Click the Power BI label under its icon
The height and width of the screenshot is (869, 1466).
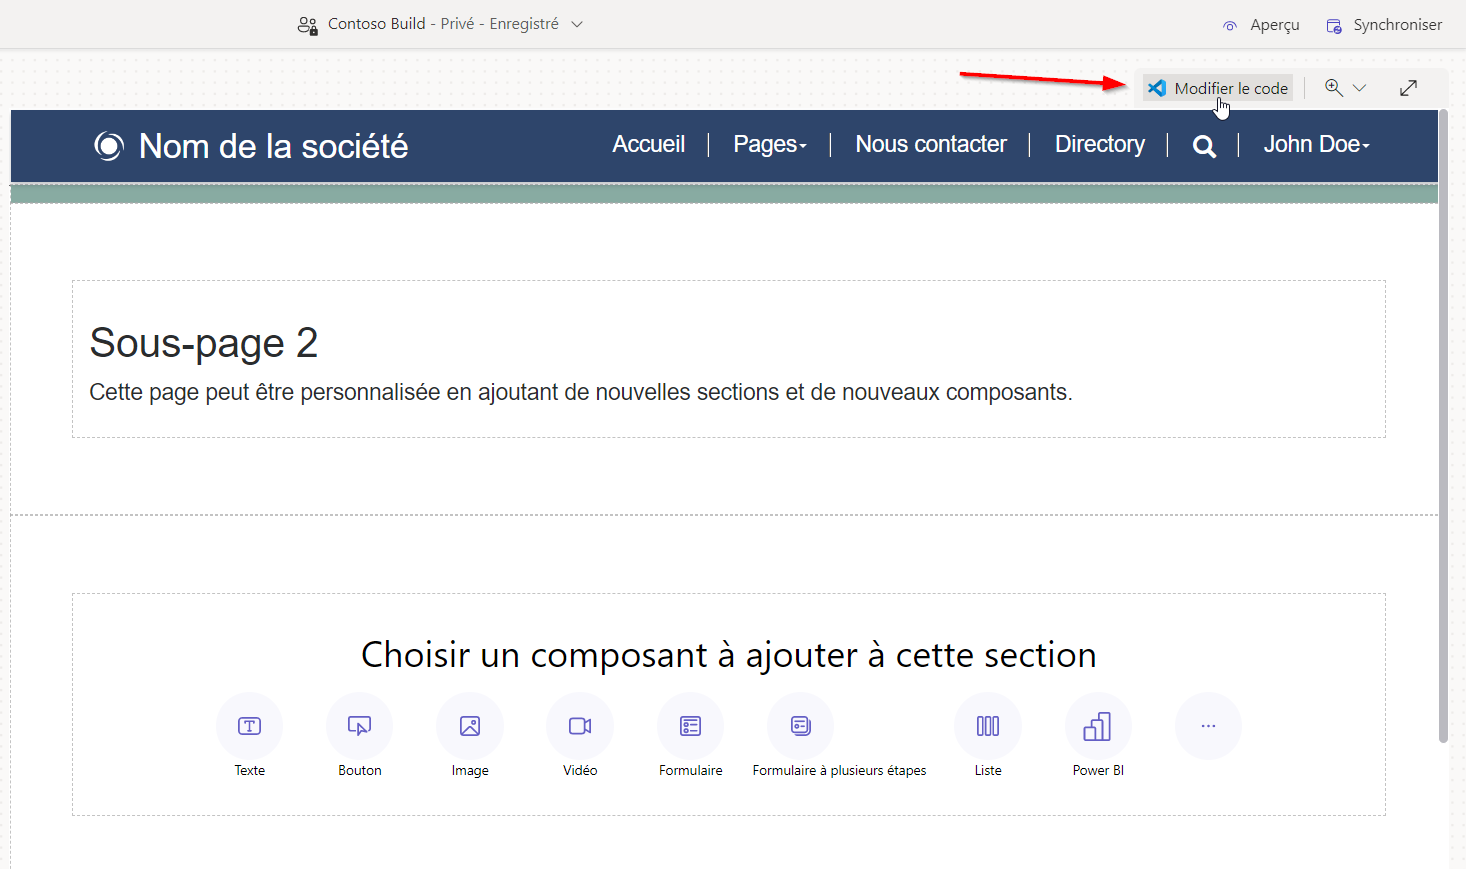(x=1098, y=770)
